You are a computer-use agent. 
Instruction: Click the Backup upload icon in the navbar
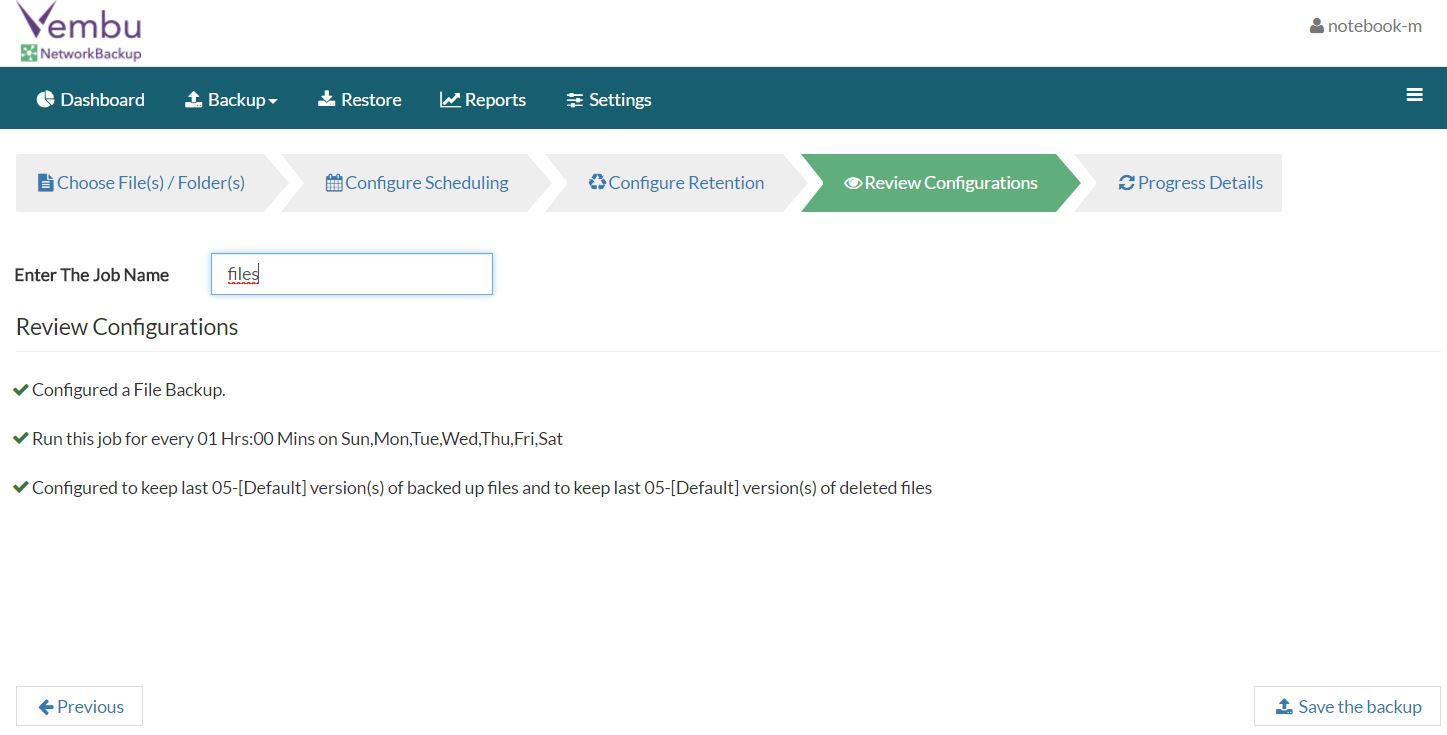[x=192, y=98]
